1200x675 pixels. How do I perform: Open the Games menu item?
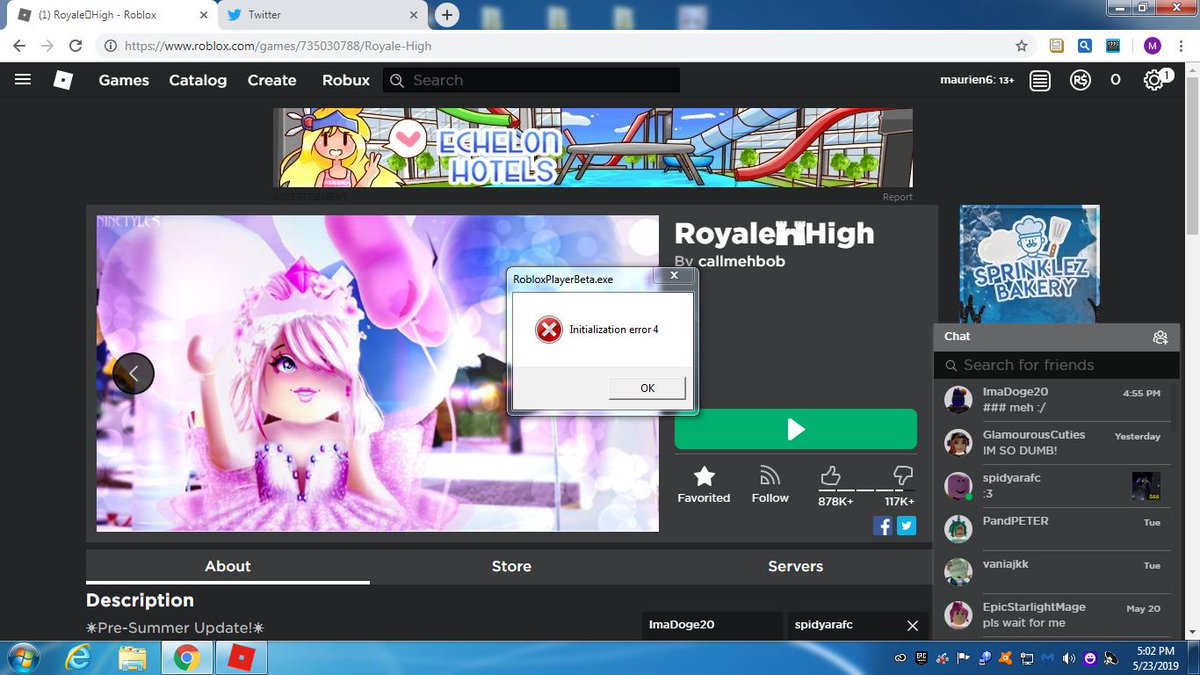pyautogui.click(x=124, y=80)
